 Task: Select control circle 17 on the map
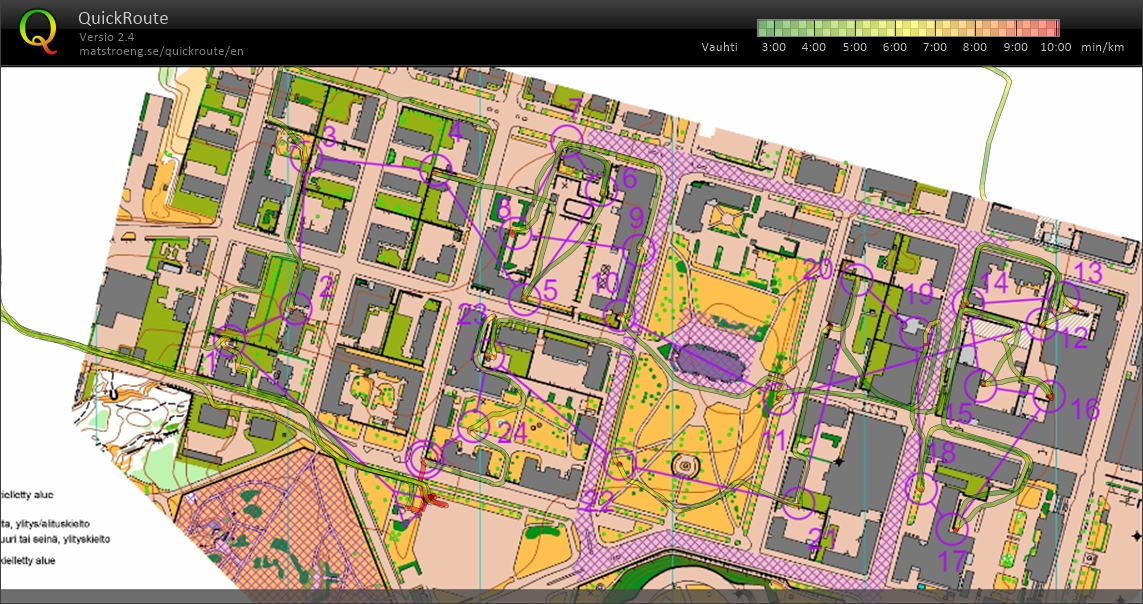956,525
